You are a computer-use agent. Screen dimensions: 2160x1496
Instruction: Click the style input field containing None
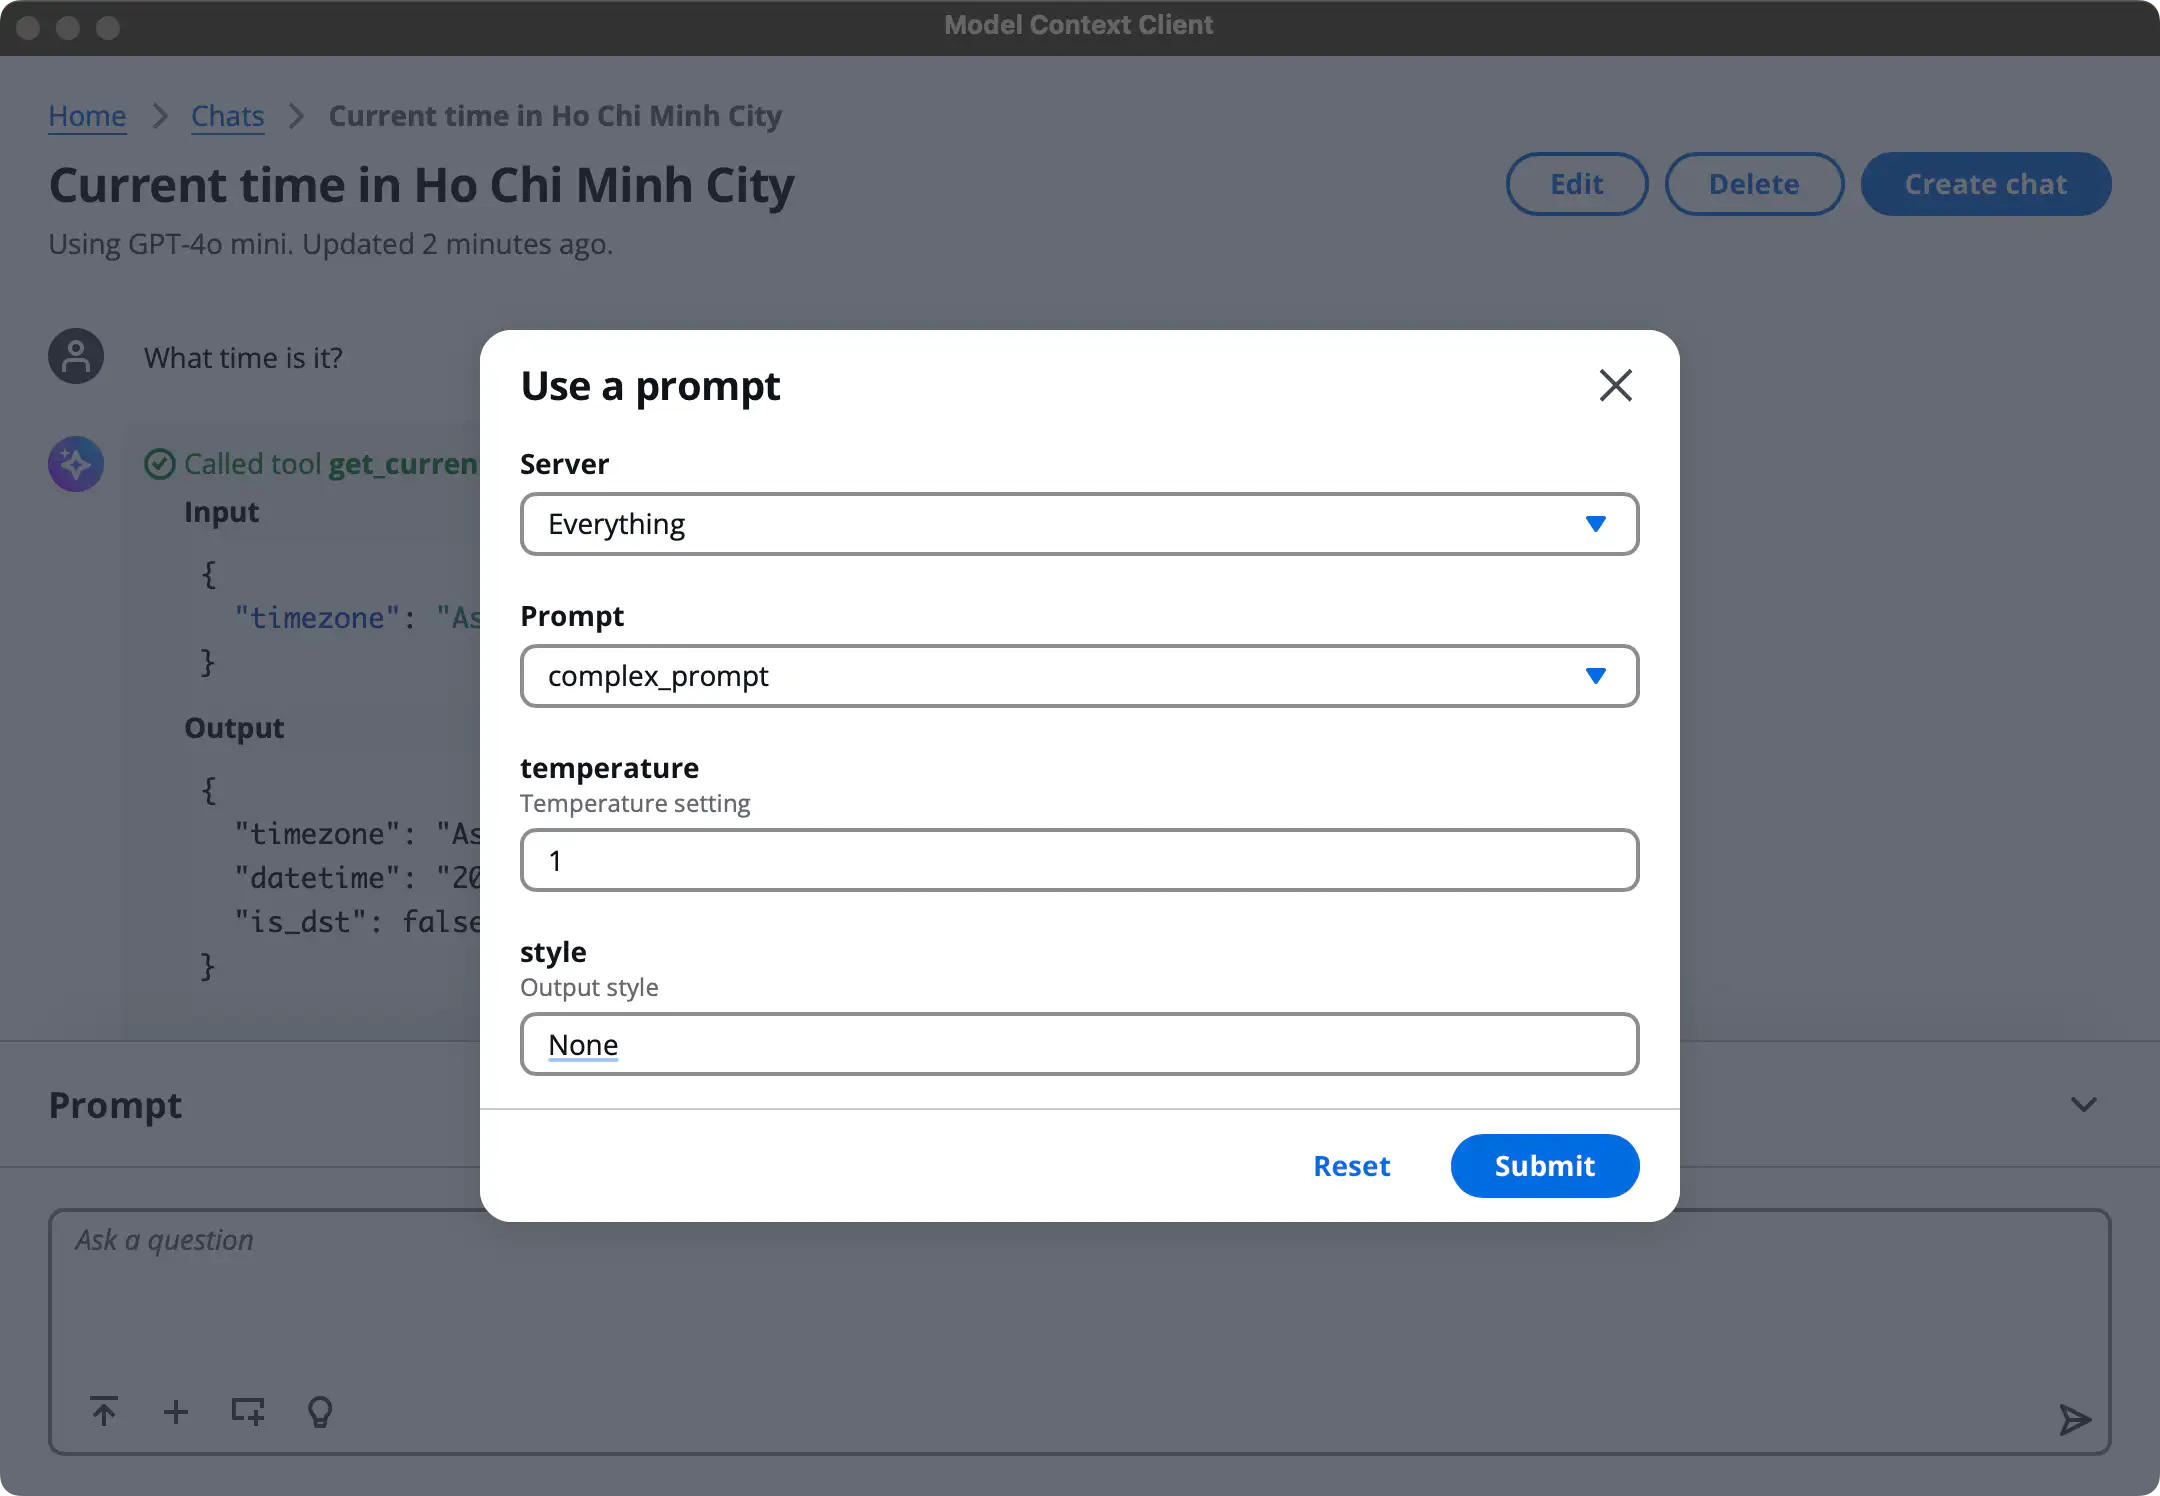point(1078,1044)
